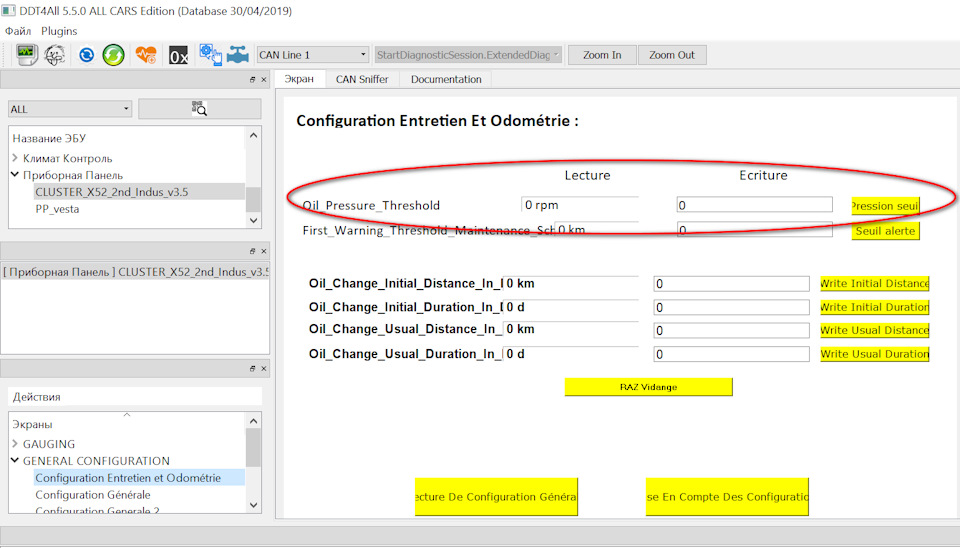Click the Seuil alerte button
This screenshot has height=548, width=960.
(x=885, y=231)
